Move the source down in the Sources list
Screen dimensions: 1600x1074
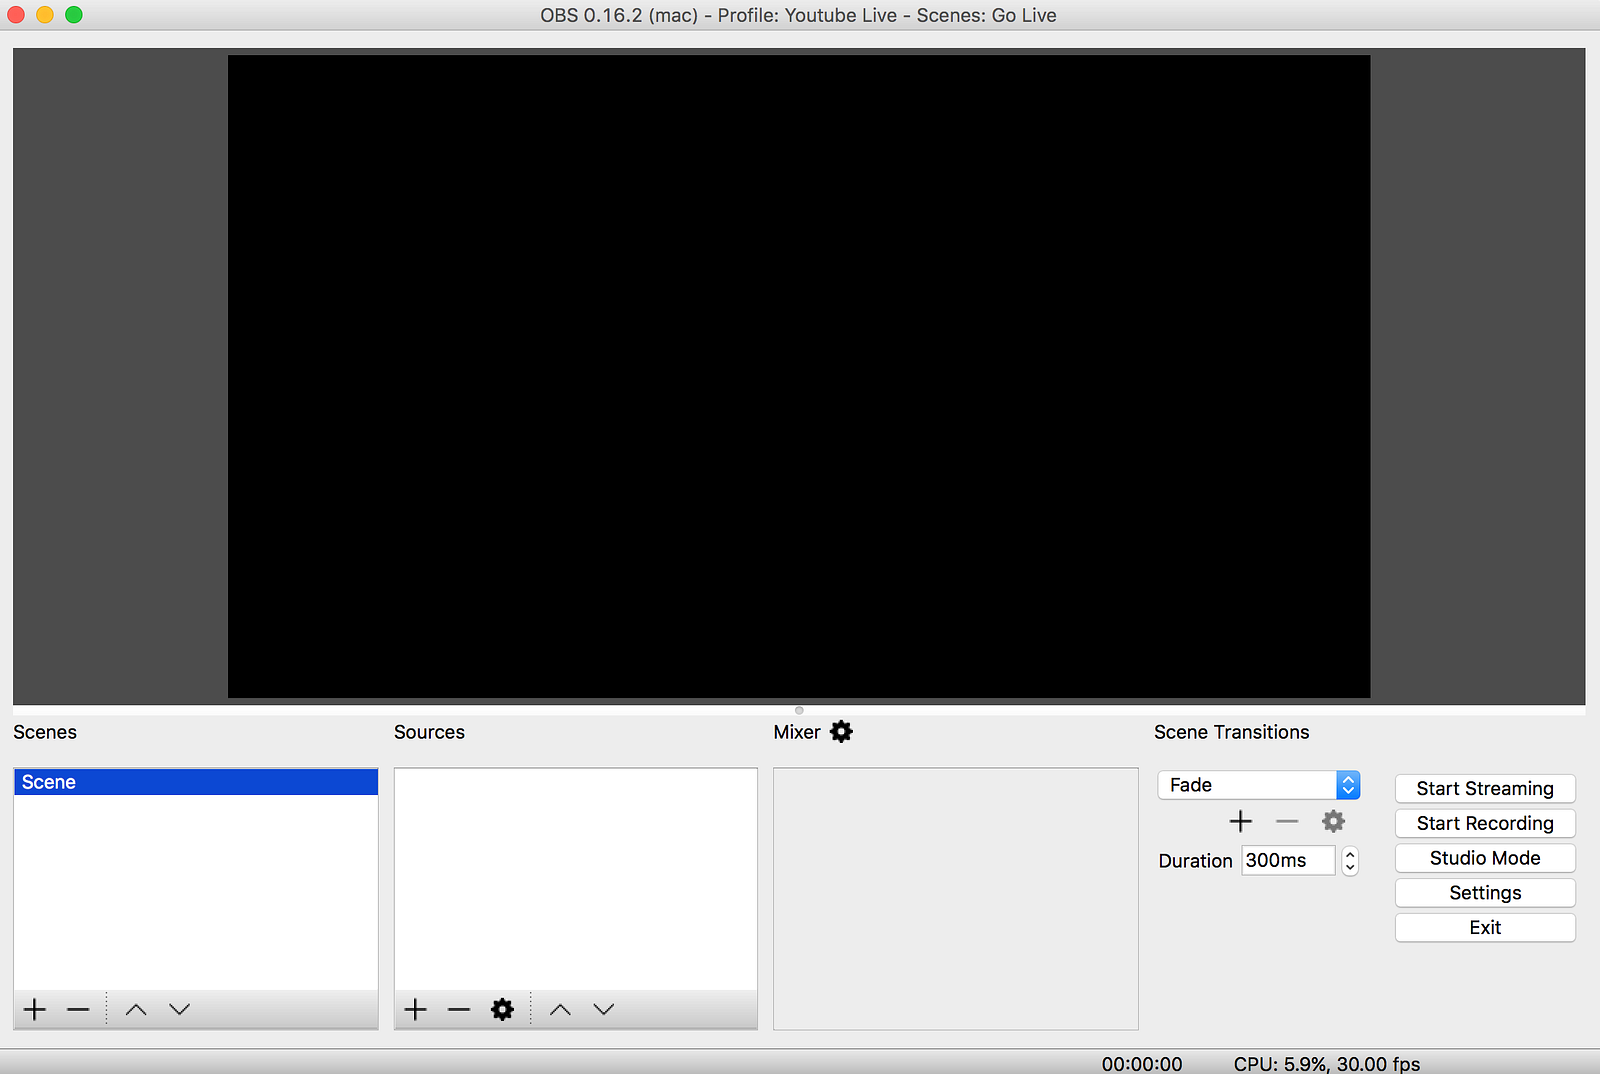(x=603, y=1009)
